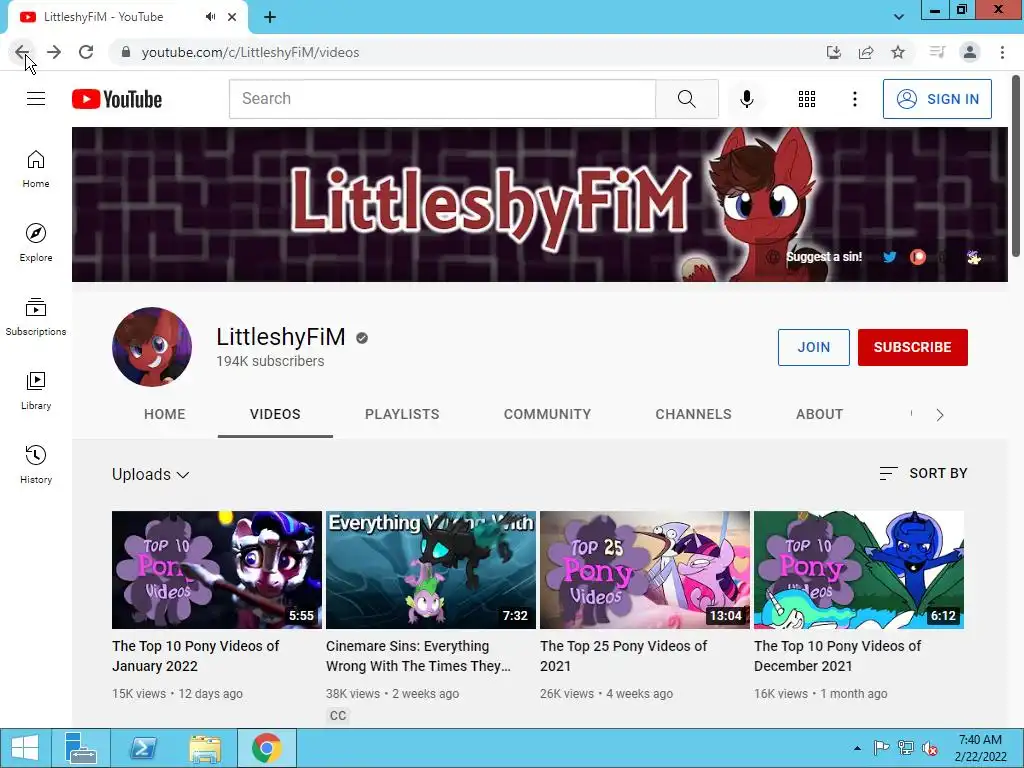Click the muted volume tray icon
Image resolution: width=1024 pixels, height=768 pixels.
(x=929, y=748)
